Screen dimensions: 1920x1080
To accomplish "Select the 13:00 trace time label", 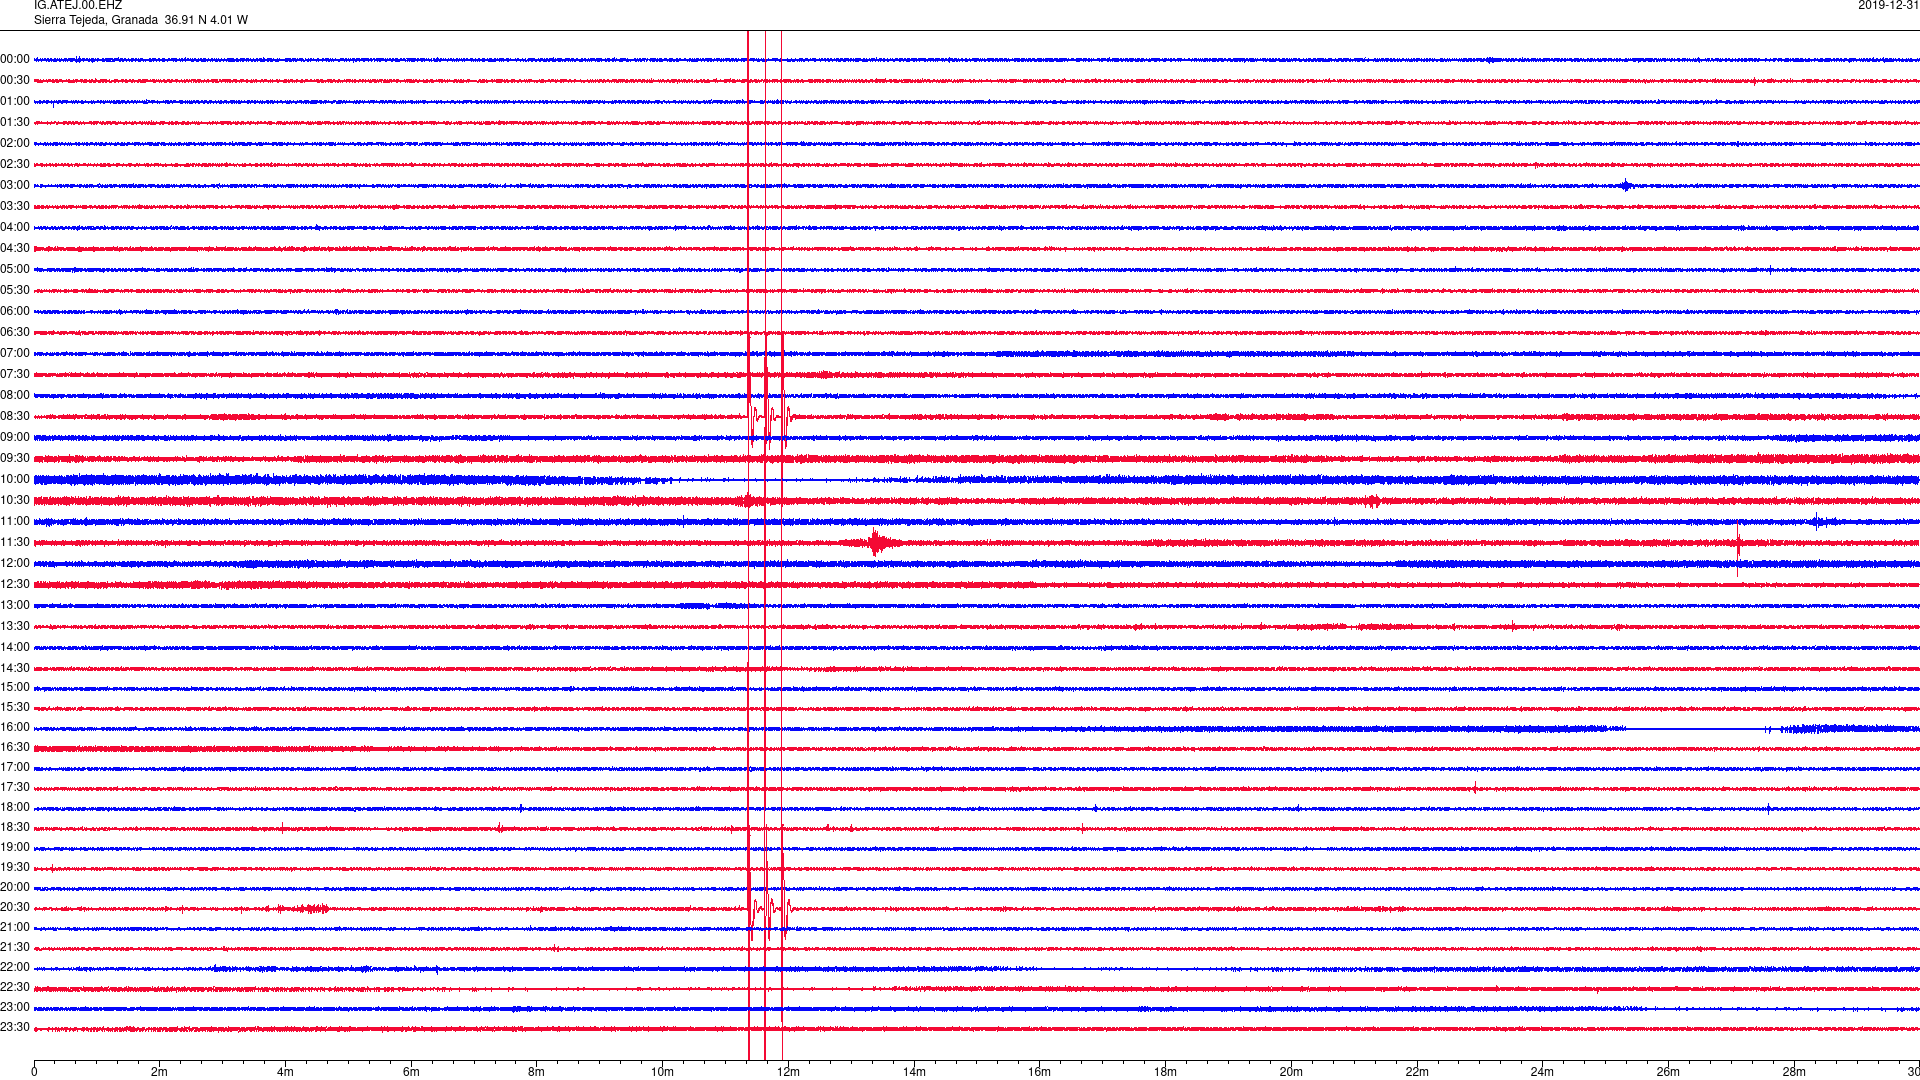I will [15, 606].
